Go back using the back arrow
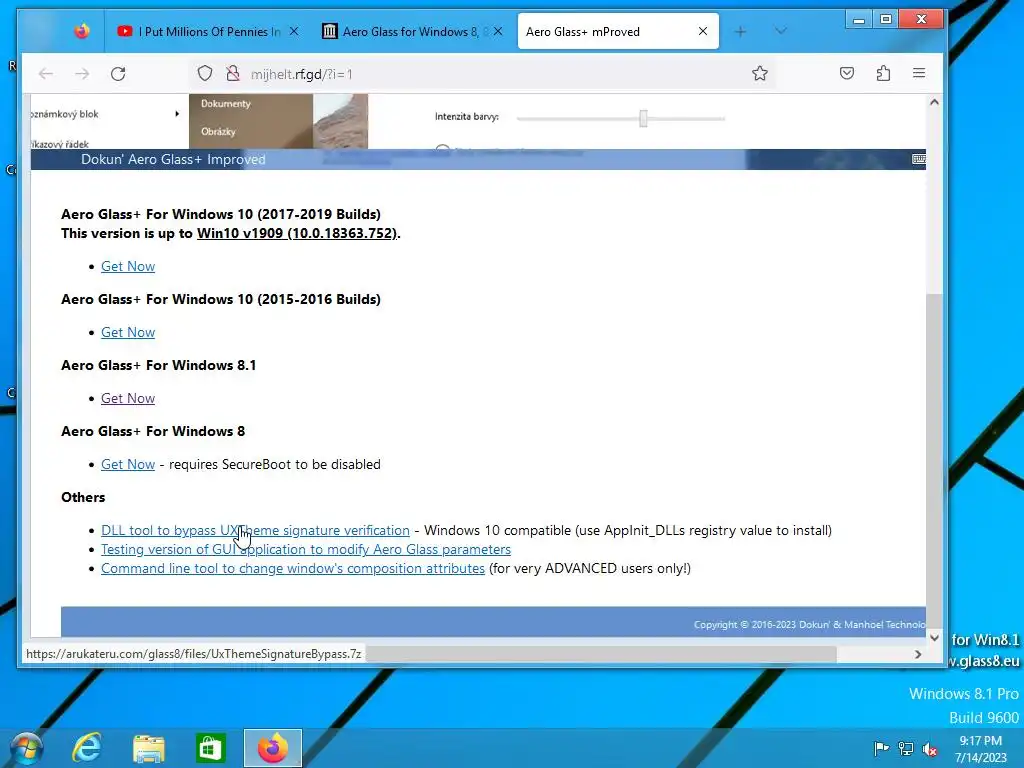The height and width of the screenshot is (768, 1024). 46,74
